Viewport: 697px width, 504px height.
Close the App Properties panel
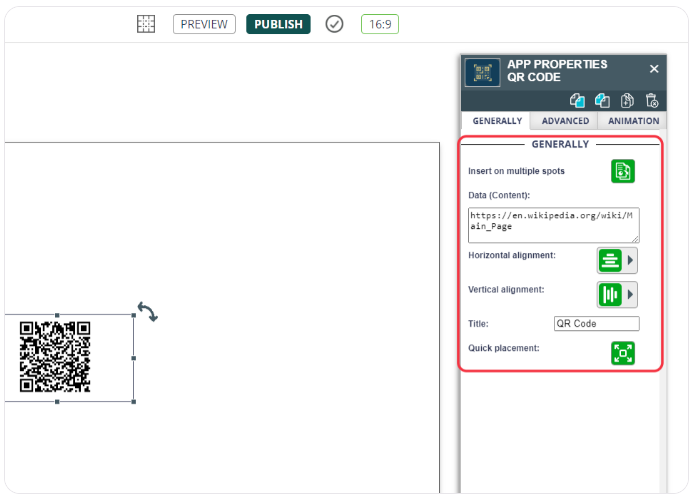click(x=654, y=69)
